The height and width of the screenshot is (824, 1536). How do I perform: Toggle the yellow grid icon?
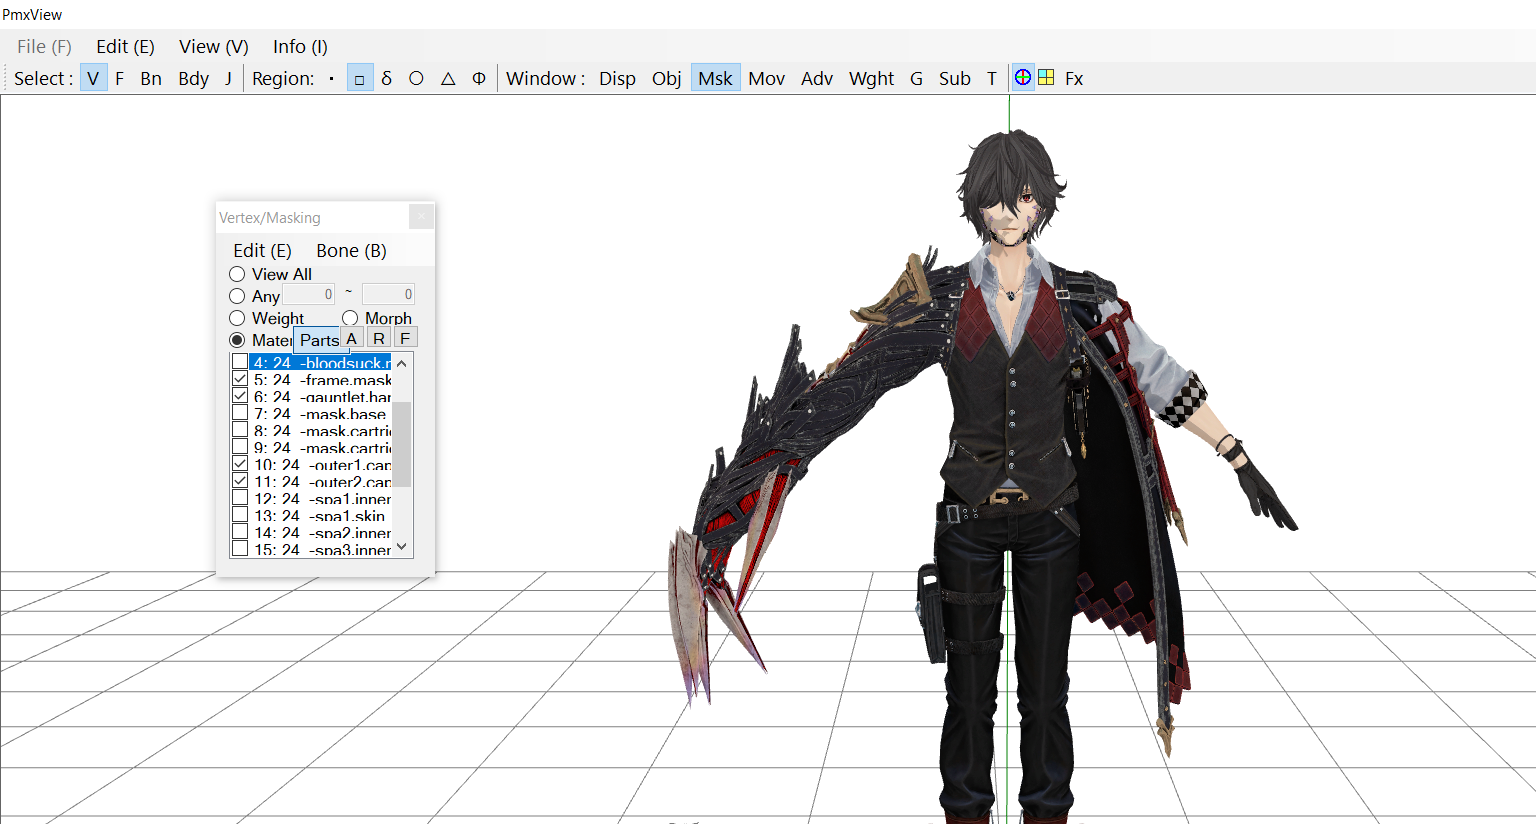click(1046, 78)
